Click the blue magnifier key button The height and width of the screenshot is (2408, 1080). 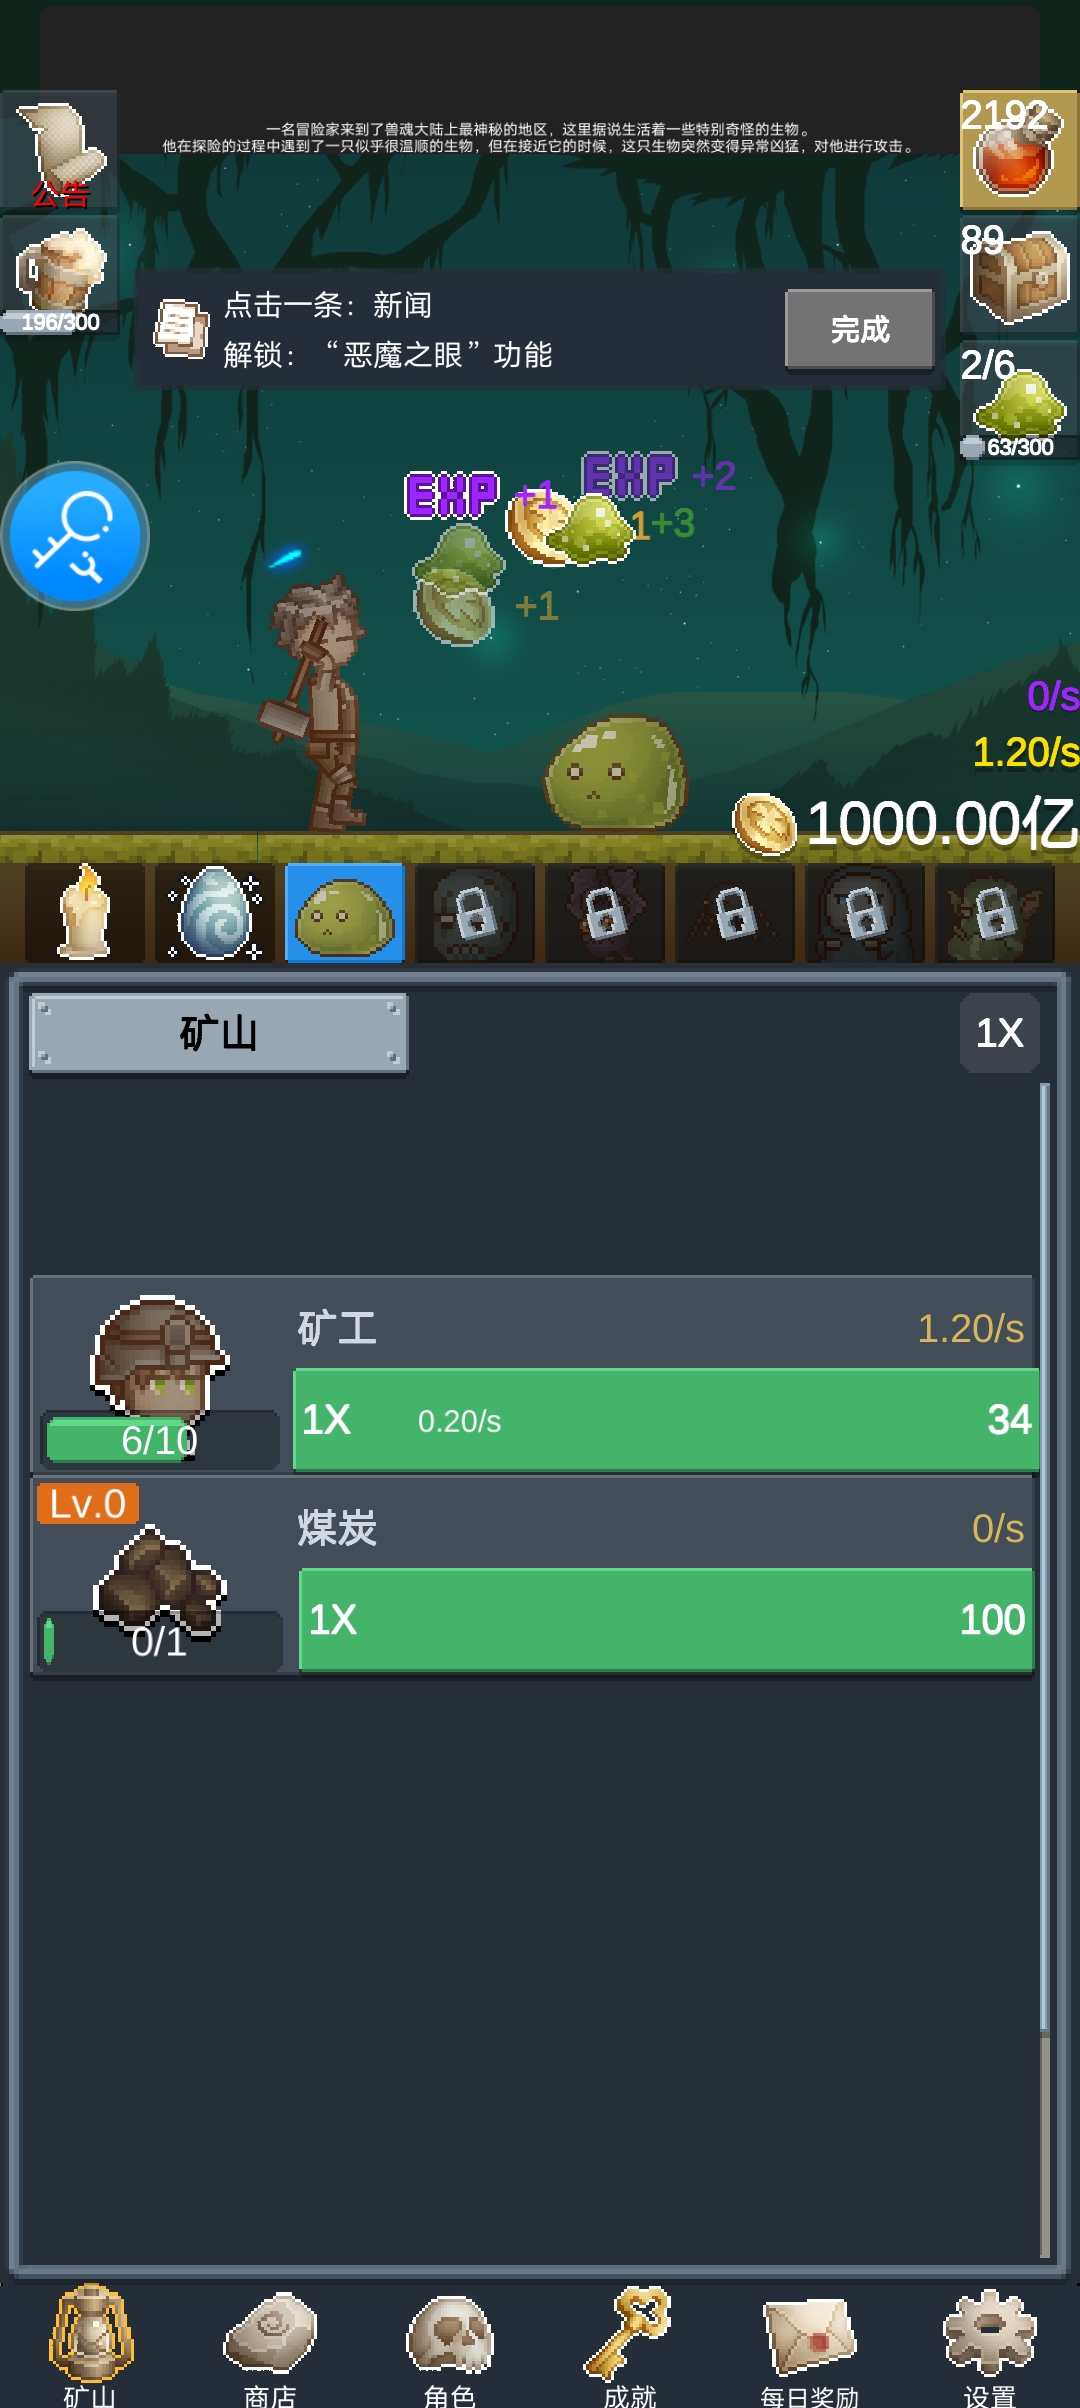(75, 536)
